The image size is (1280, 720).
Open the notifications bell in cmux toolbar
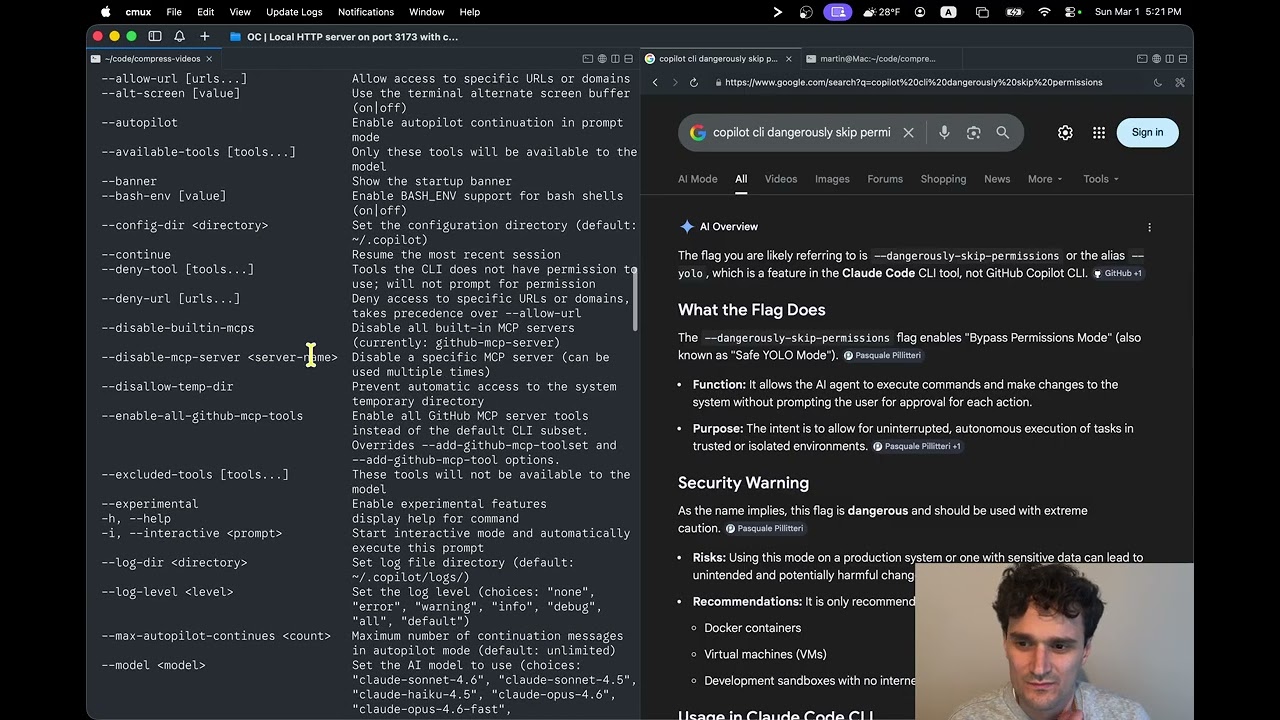[180, 36]
